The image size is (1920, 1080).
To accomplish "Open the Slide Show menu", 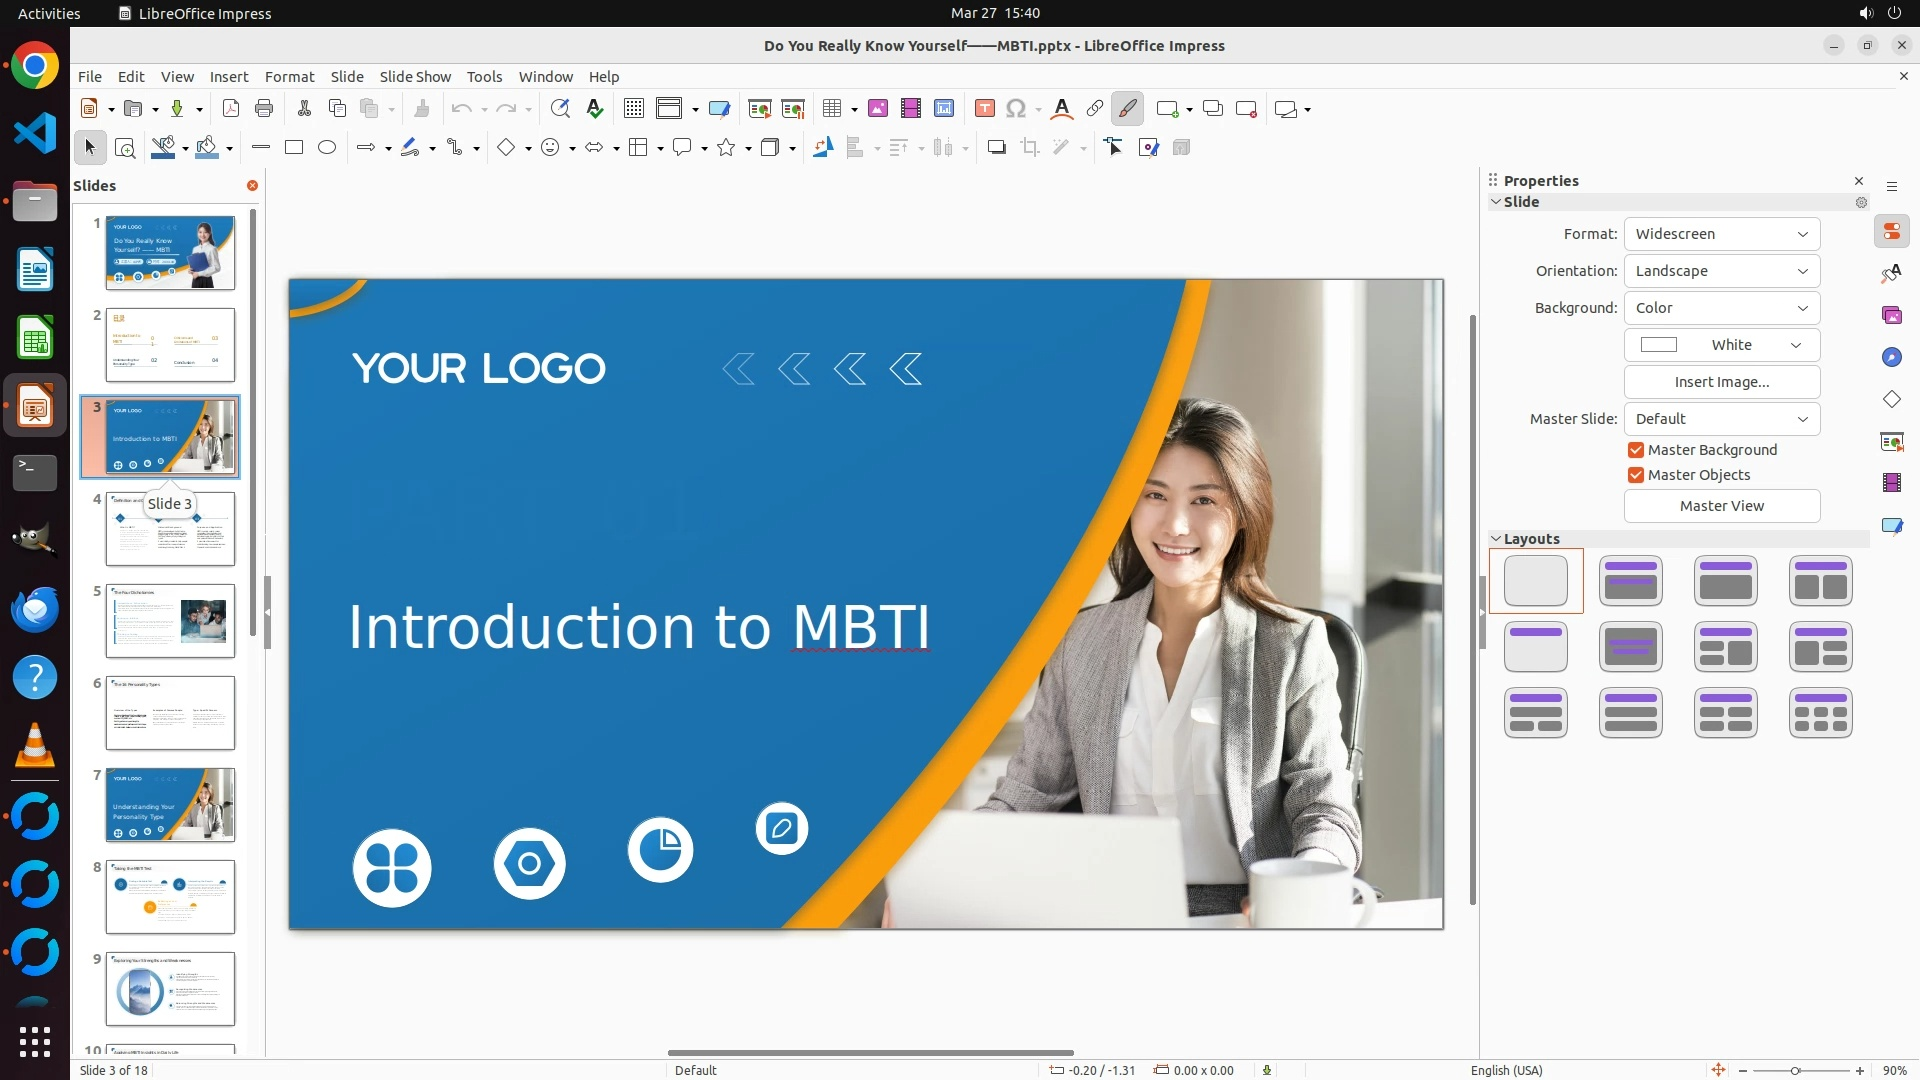I will pyautogui.click(x=414, y=77).
